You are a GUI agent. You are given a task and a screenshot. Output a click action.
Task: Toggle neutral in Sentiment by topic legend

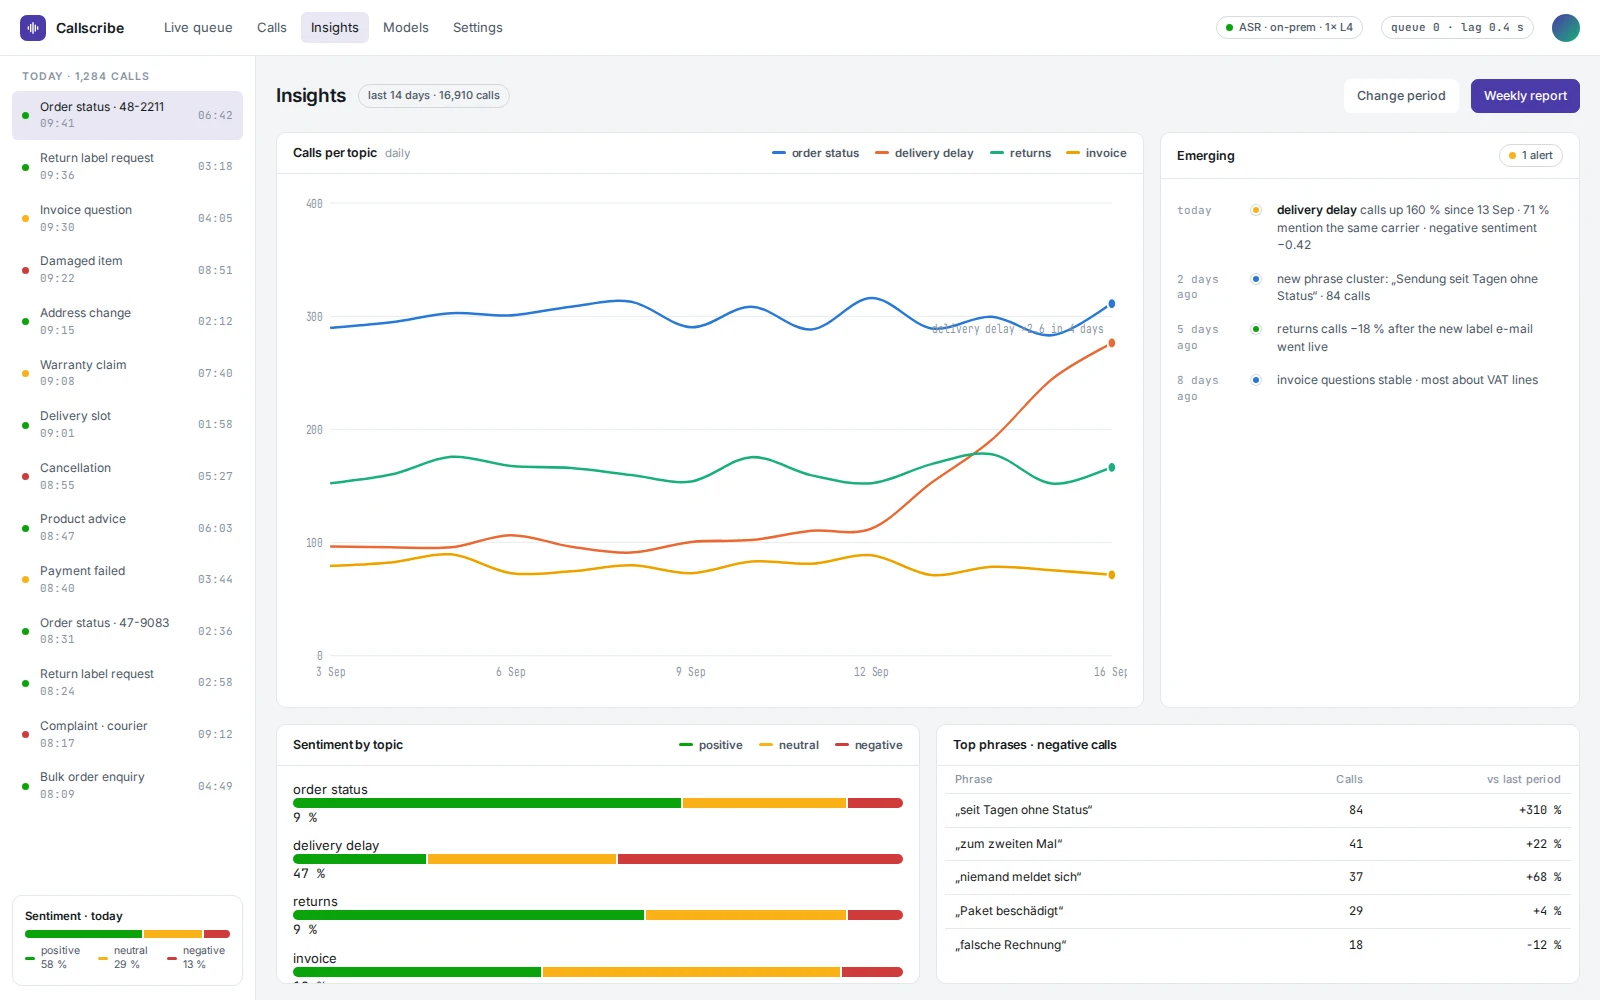(x=789, y=745)
